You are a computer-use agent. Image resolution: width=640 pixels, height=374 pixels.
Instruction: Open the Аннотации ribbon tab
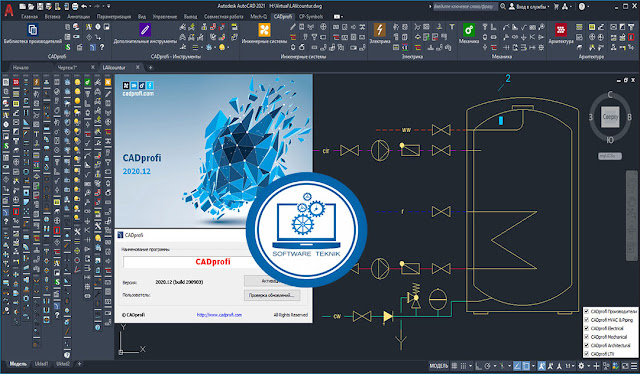(78, 17)
